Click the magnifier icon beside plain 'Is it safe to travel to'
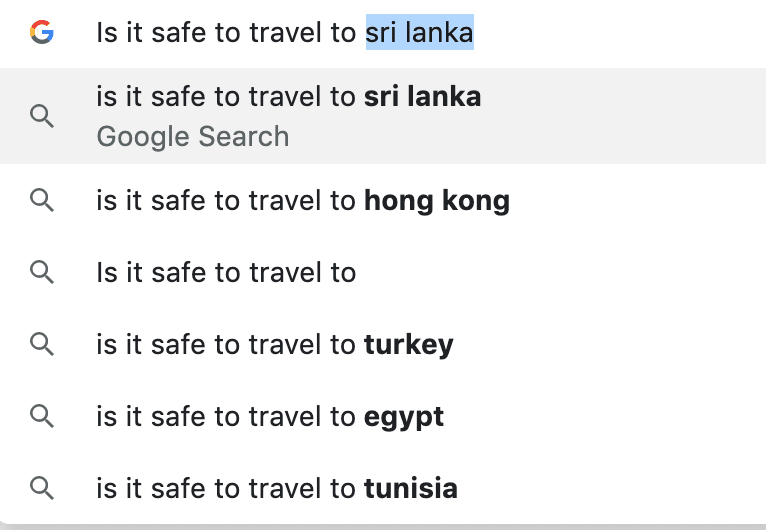This screenshot has height=530, width=766. 42,273
